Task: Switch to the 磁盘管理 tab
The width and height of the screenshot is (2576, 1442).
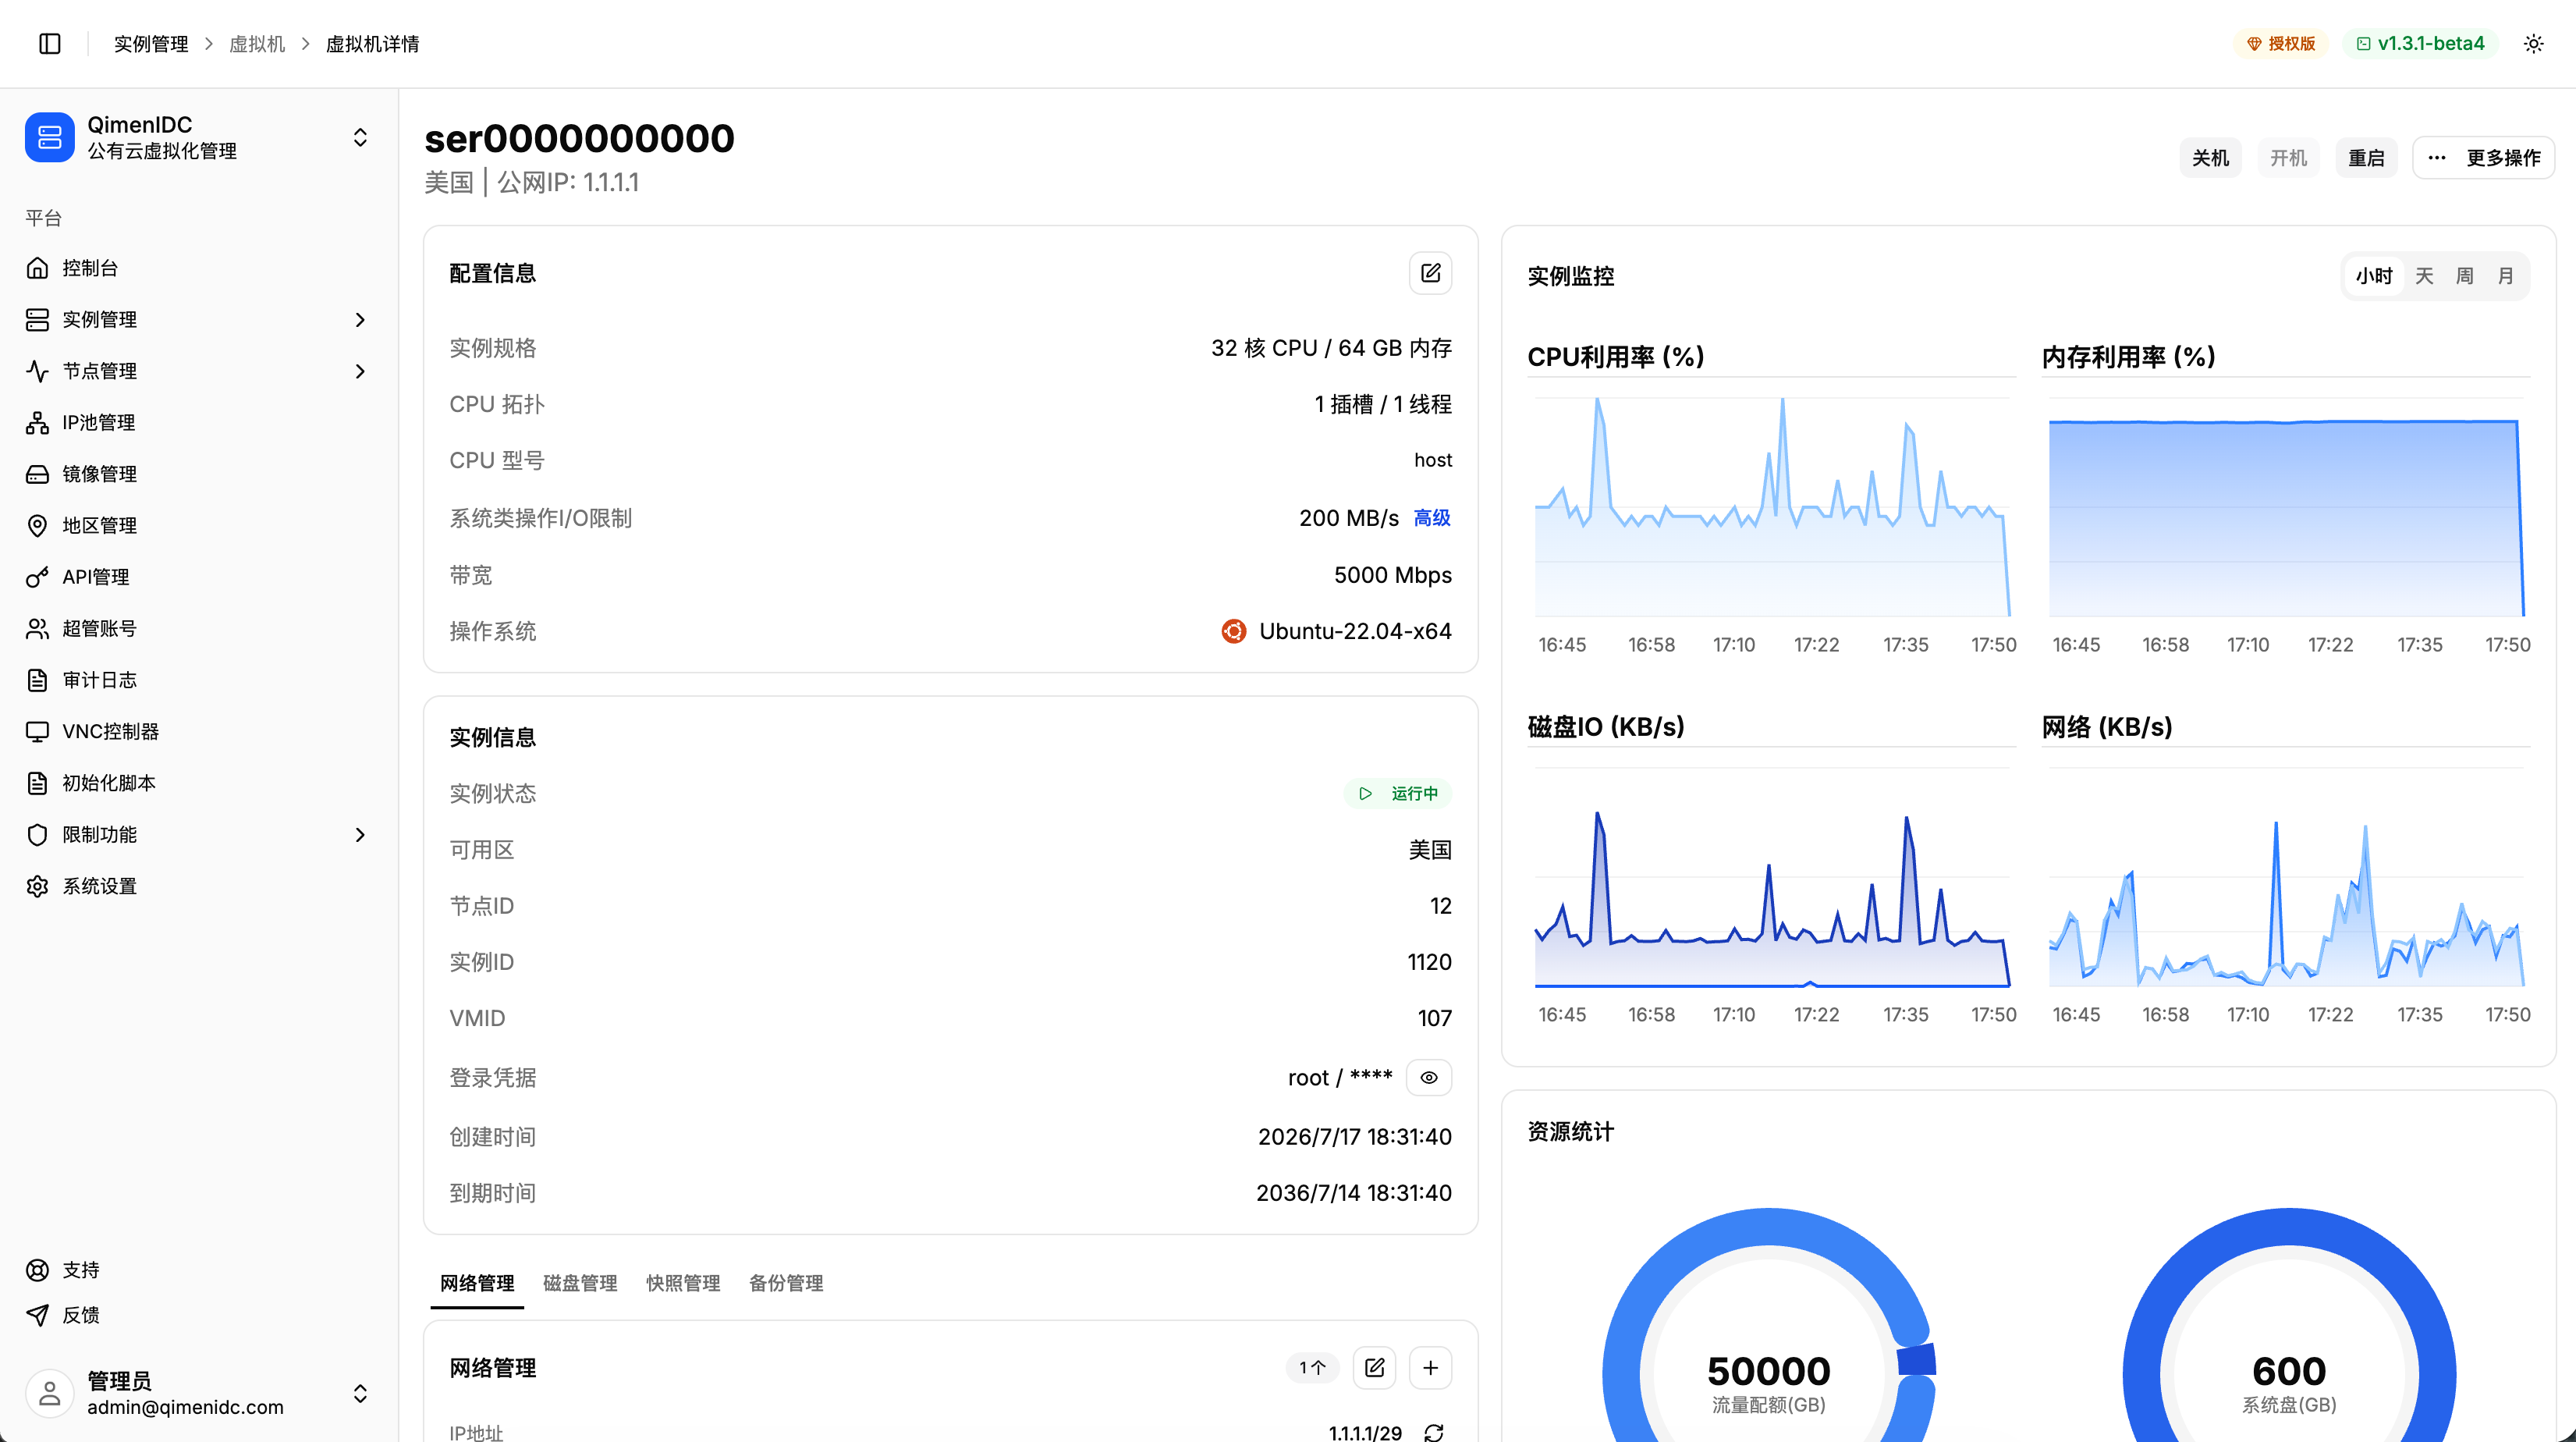Action: (580, 1283)
